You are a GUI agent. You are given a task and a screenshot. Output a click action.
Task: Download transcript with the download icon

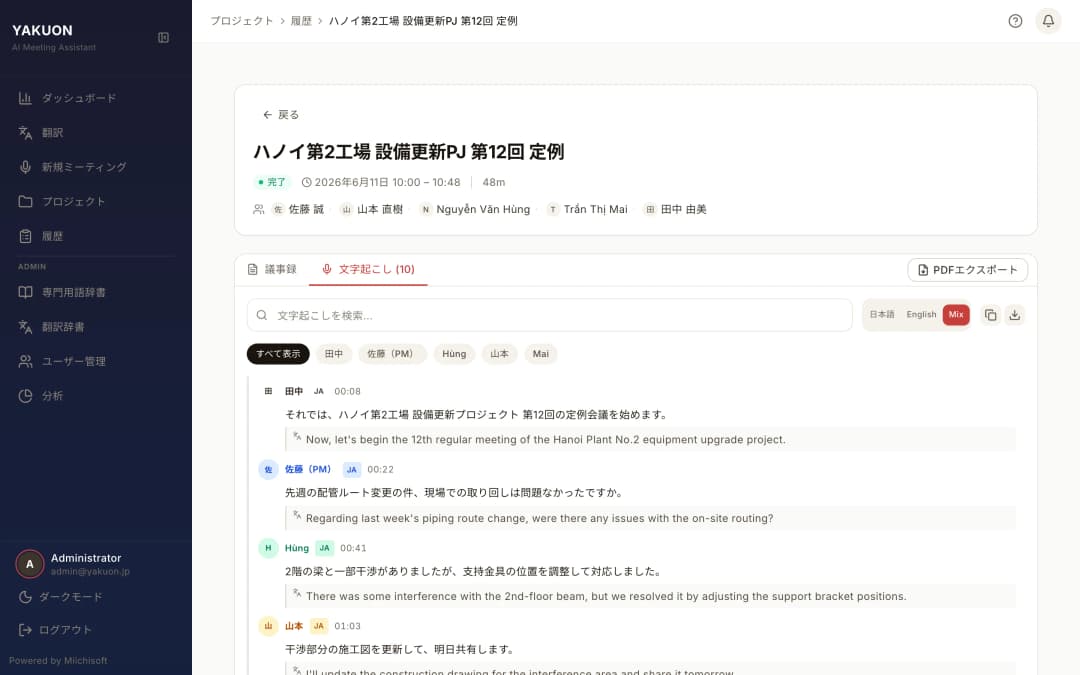pyautogui.click(x=1015, y=315)
